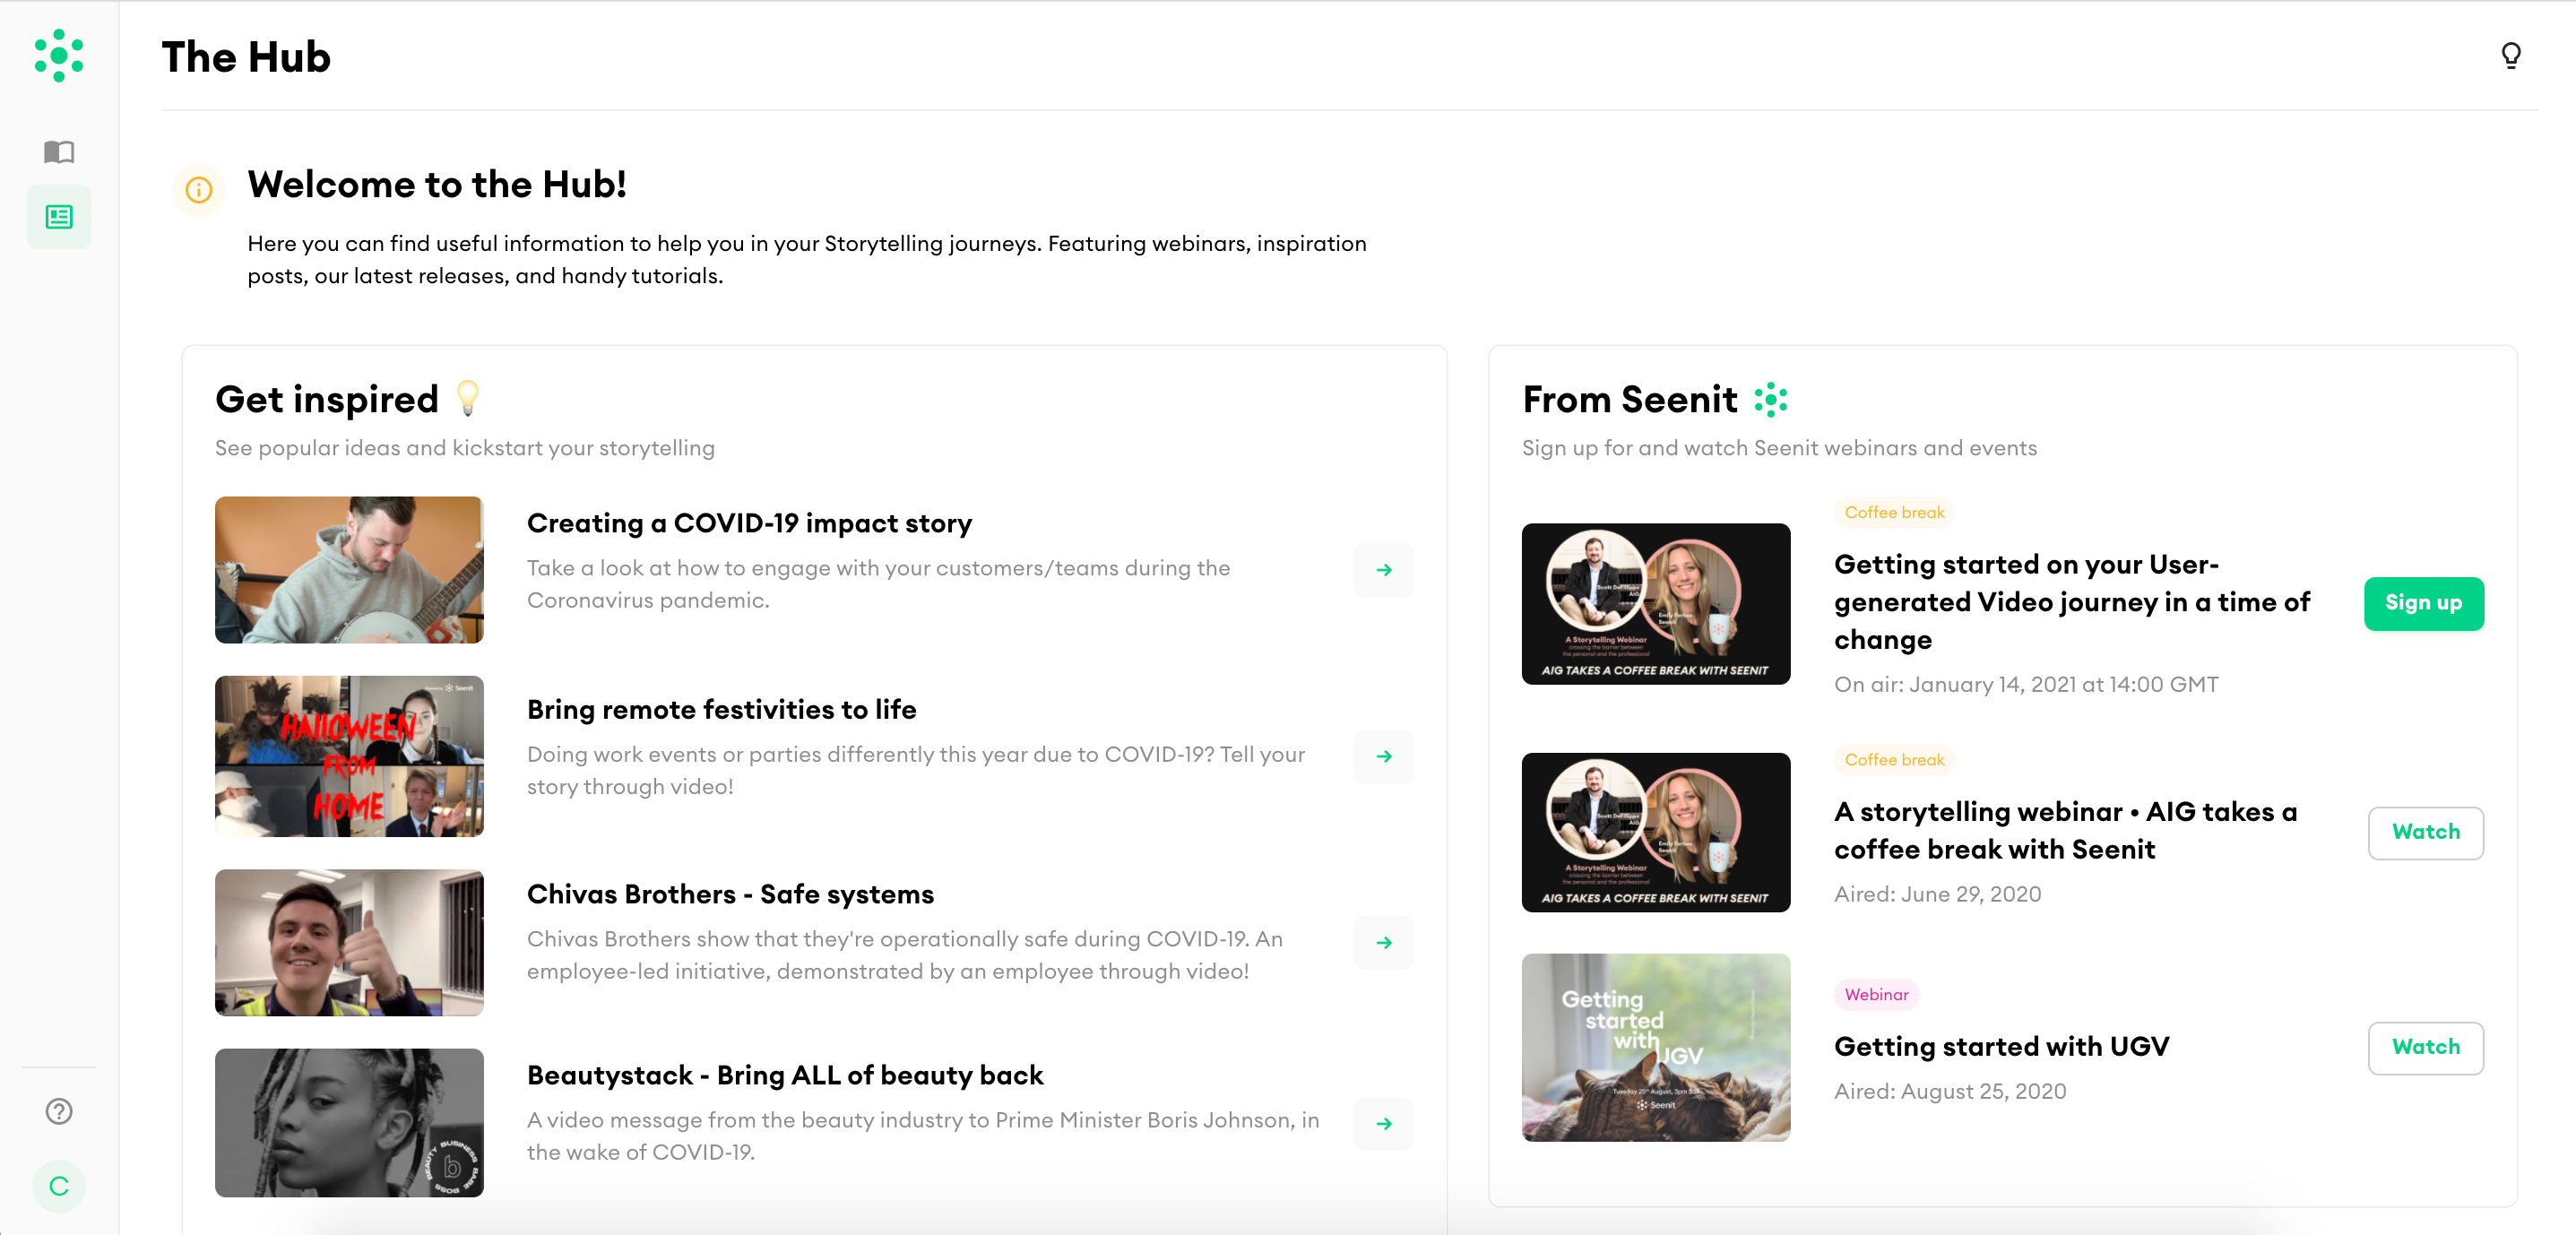The image size is (2576, 1235).
Task: Open the arrow for the Beautystack story
Action: tap(1384, 1123)
